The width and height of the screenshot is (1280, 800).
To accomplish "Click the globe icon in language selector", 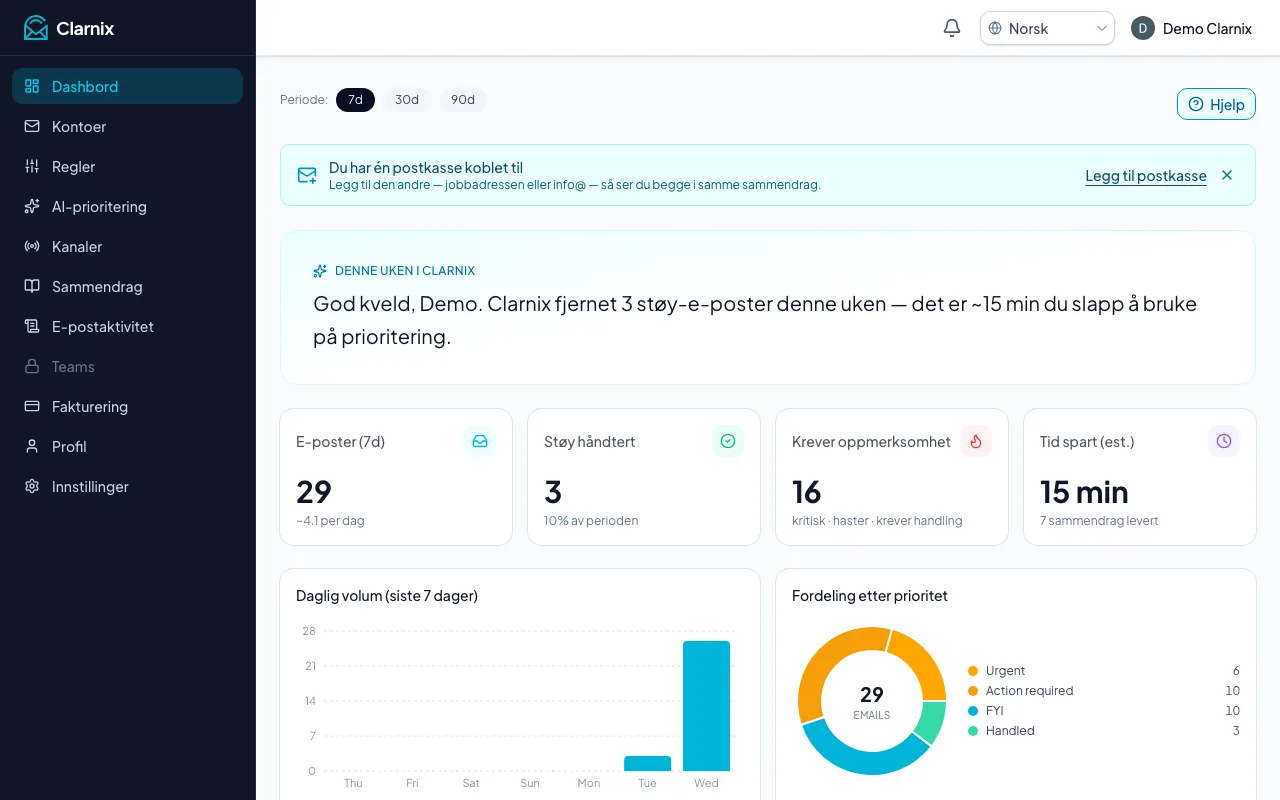I will click(x=995, y=28).
